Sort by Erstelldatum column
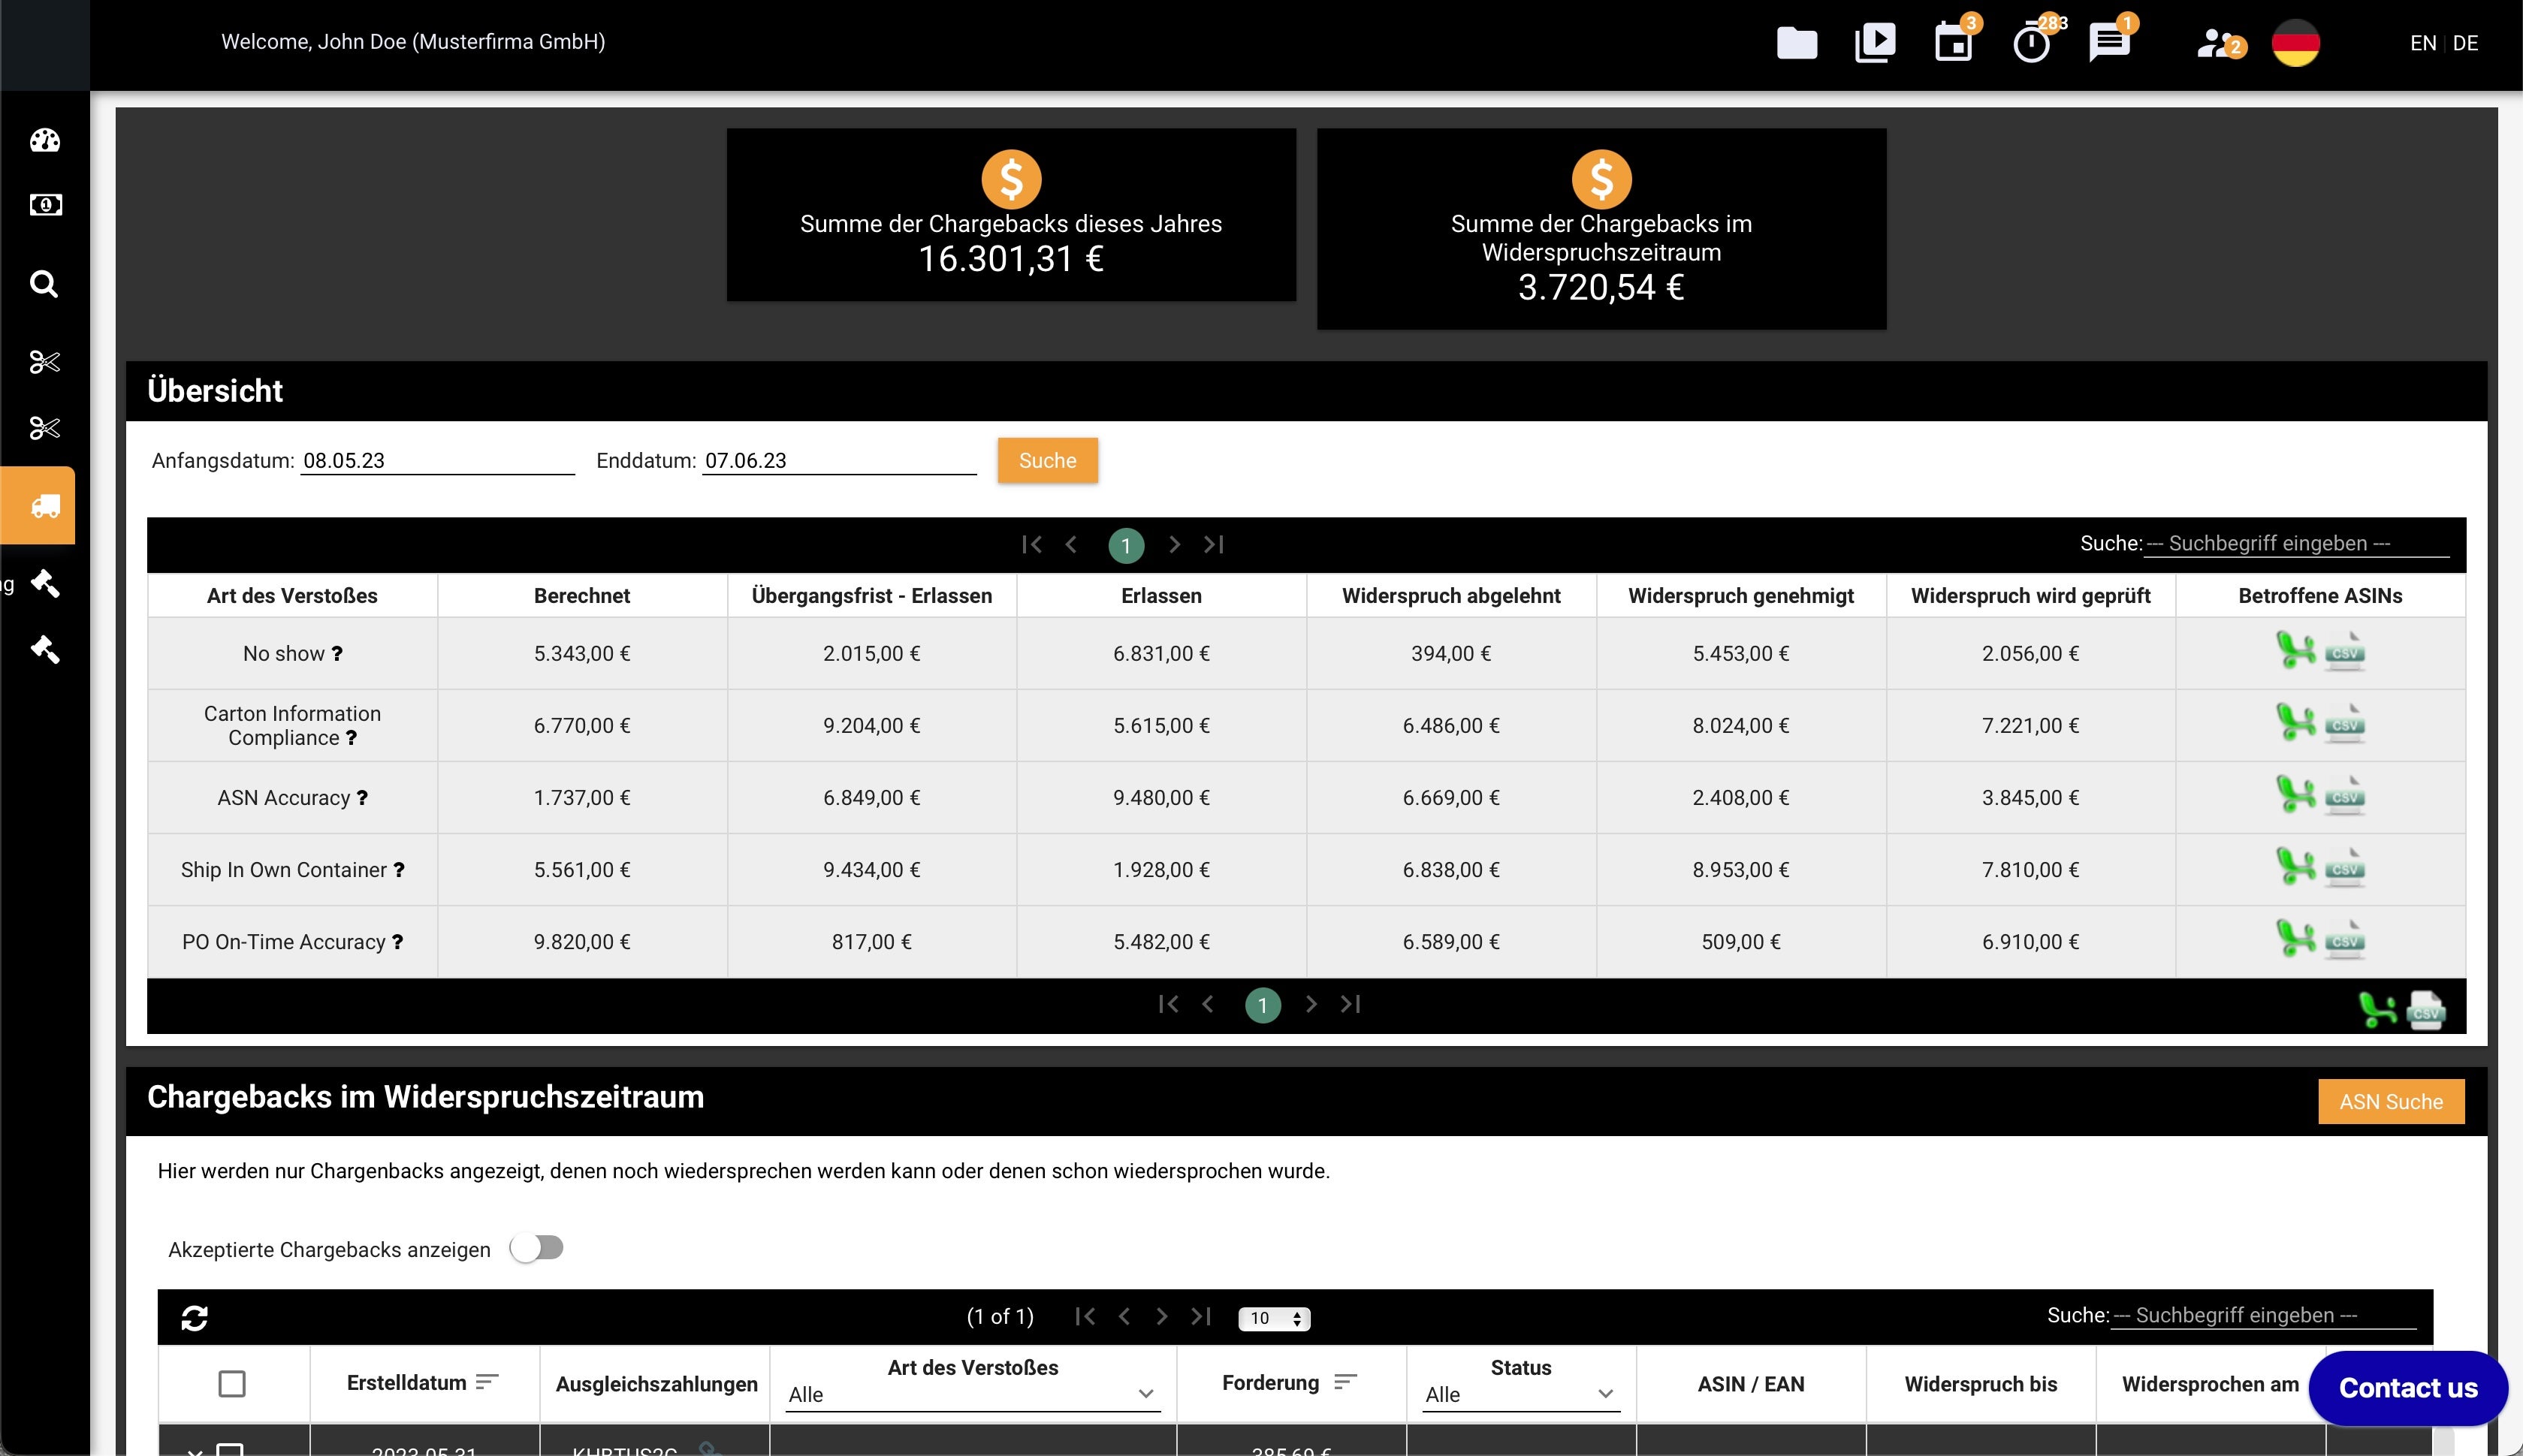Viewport: 2523px width, 1456px height. [x=487, y=1382]
